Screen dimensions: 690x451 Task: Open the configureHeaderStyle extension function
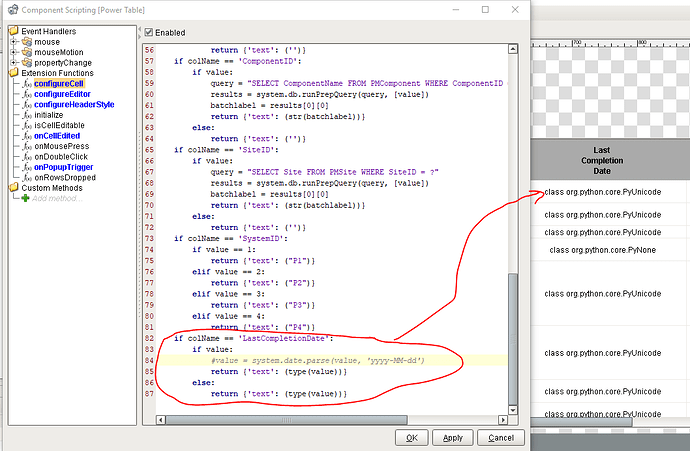(74, 104)
